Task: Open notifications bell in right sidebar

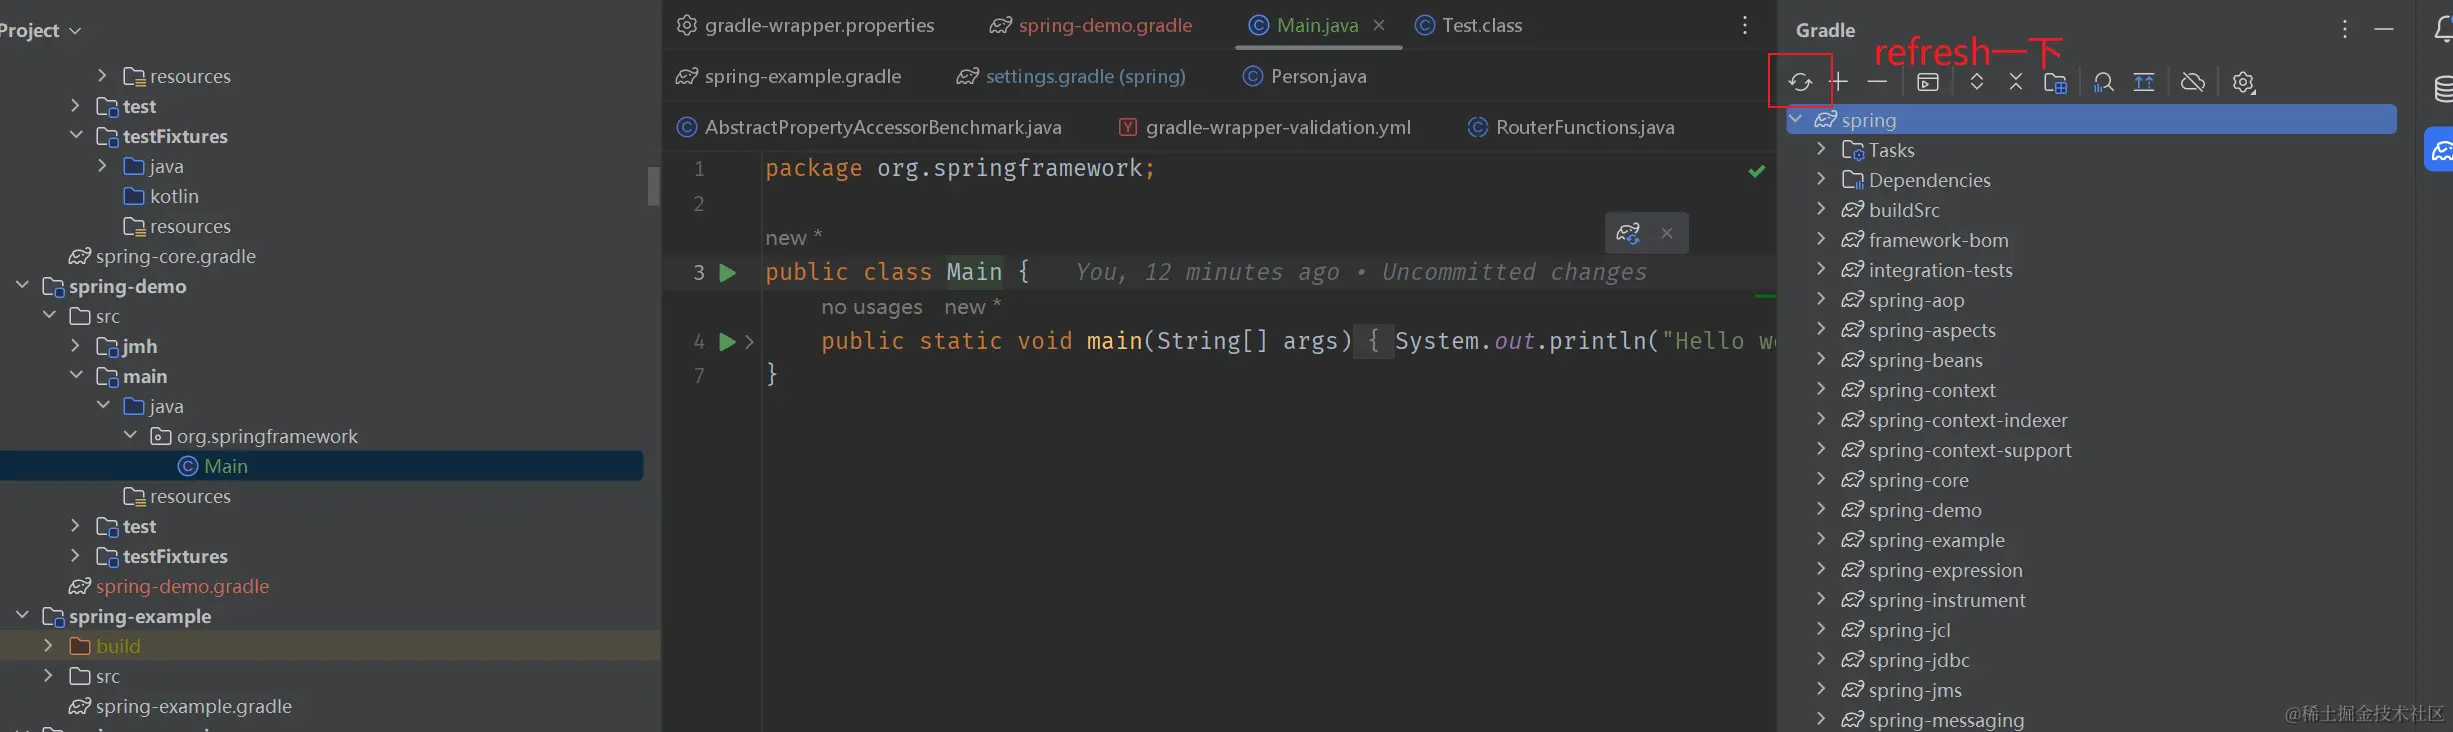Action: (2443, 30)
